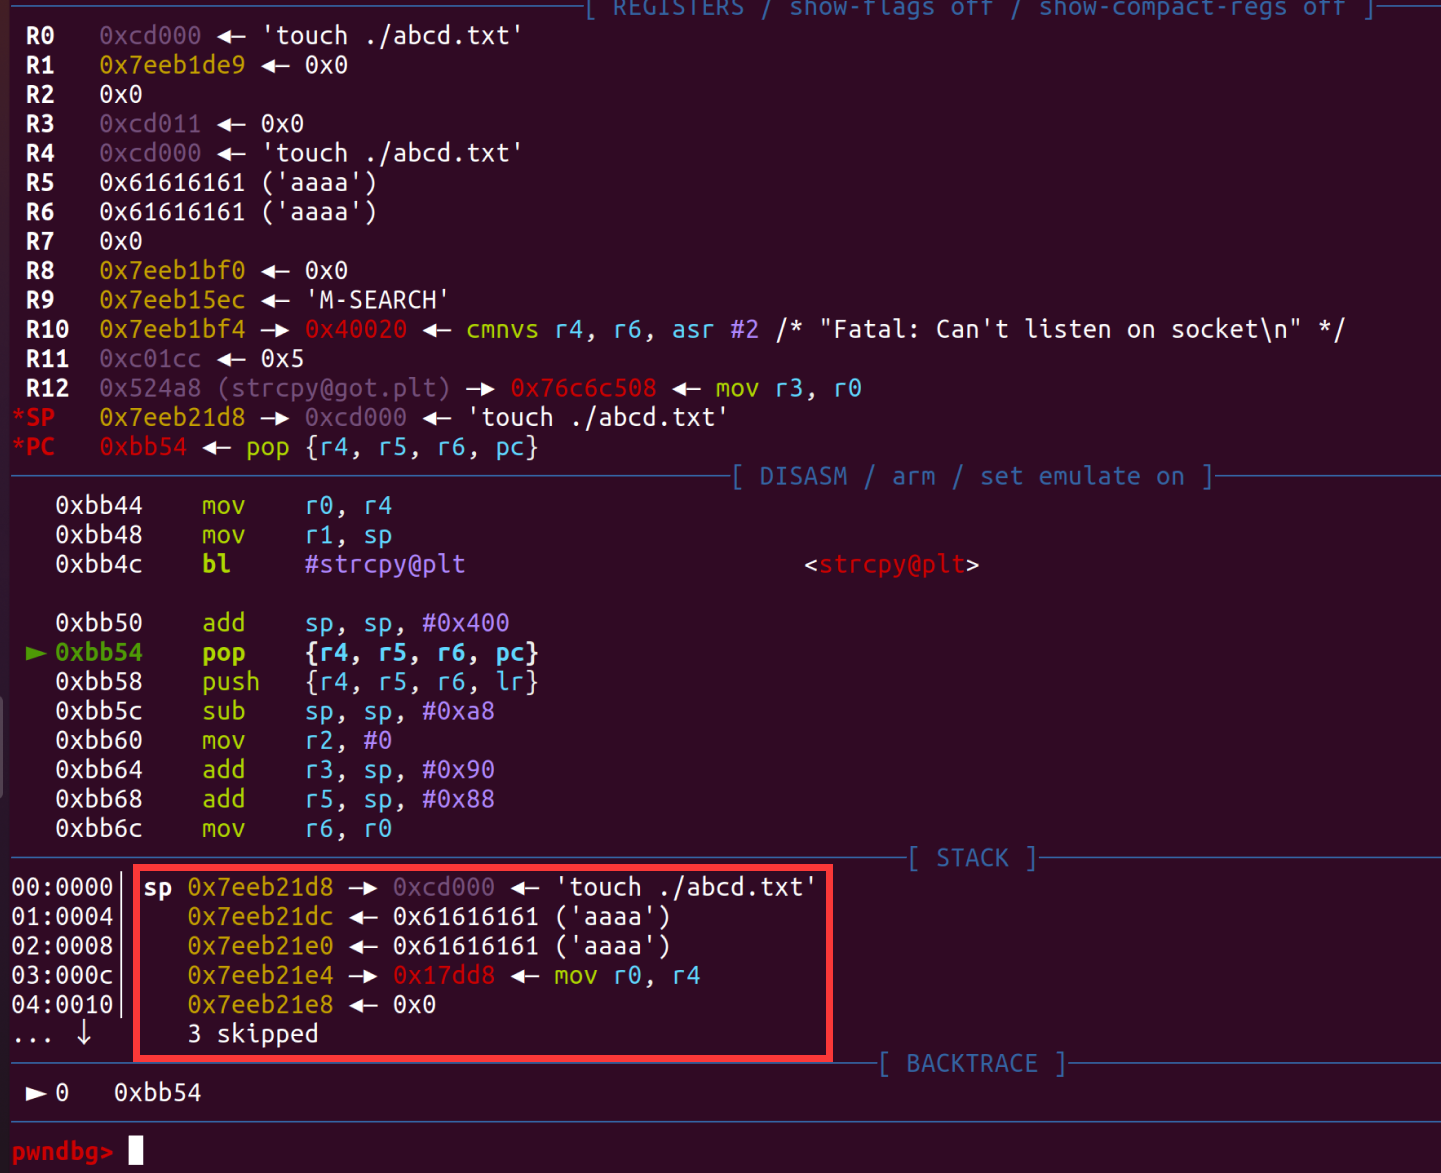This screenshot has height=1173, width=1441.
Task: Select the R0 register label
Action: pyautogui.click(x=40, y=36)
